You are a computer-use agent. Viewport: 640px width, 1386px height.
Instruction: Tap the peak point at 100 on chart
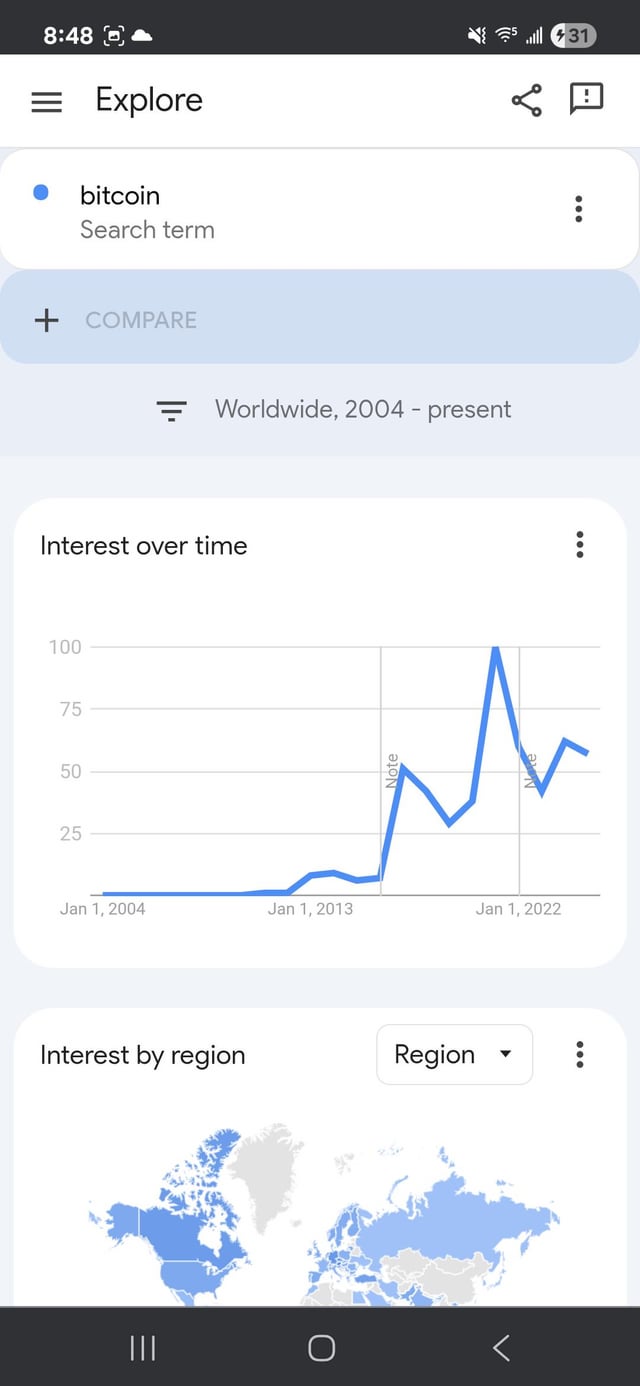pos(495,648)
